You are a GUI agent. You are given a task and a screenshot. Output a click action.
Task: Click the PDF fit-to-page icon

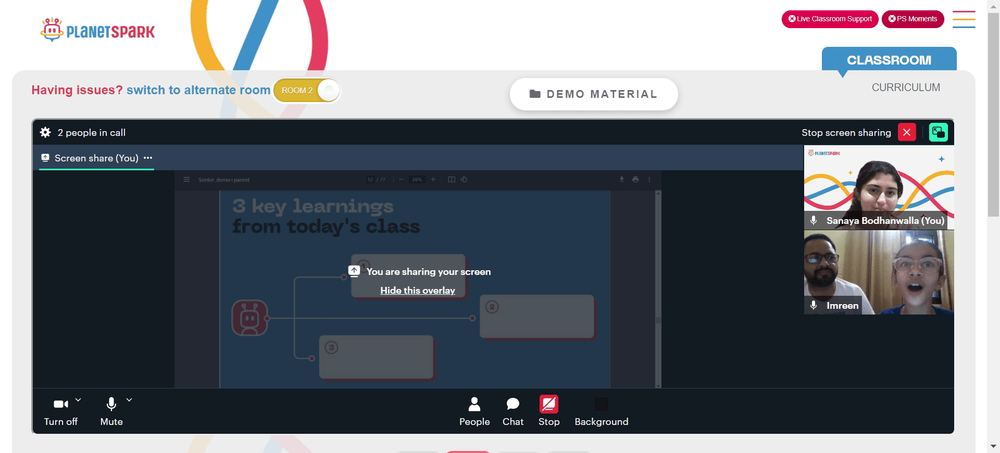point(452,180)
